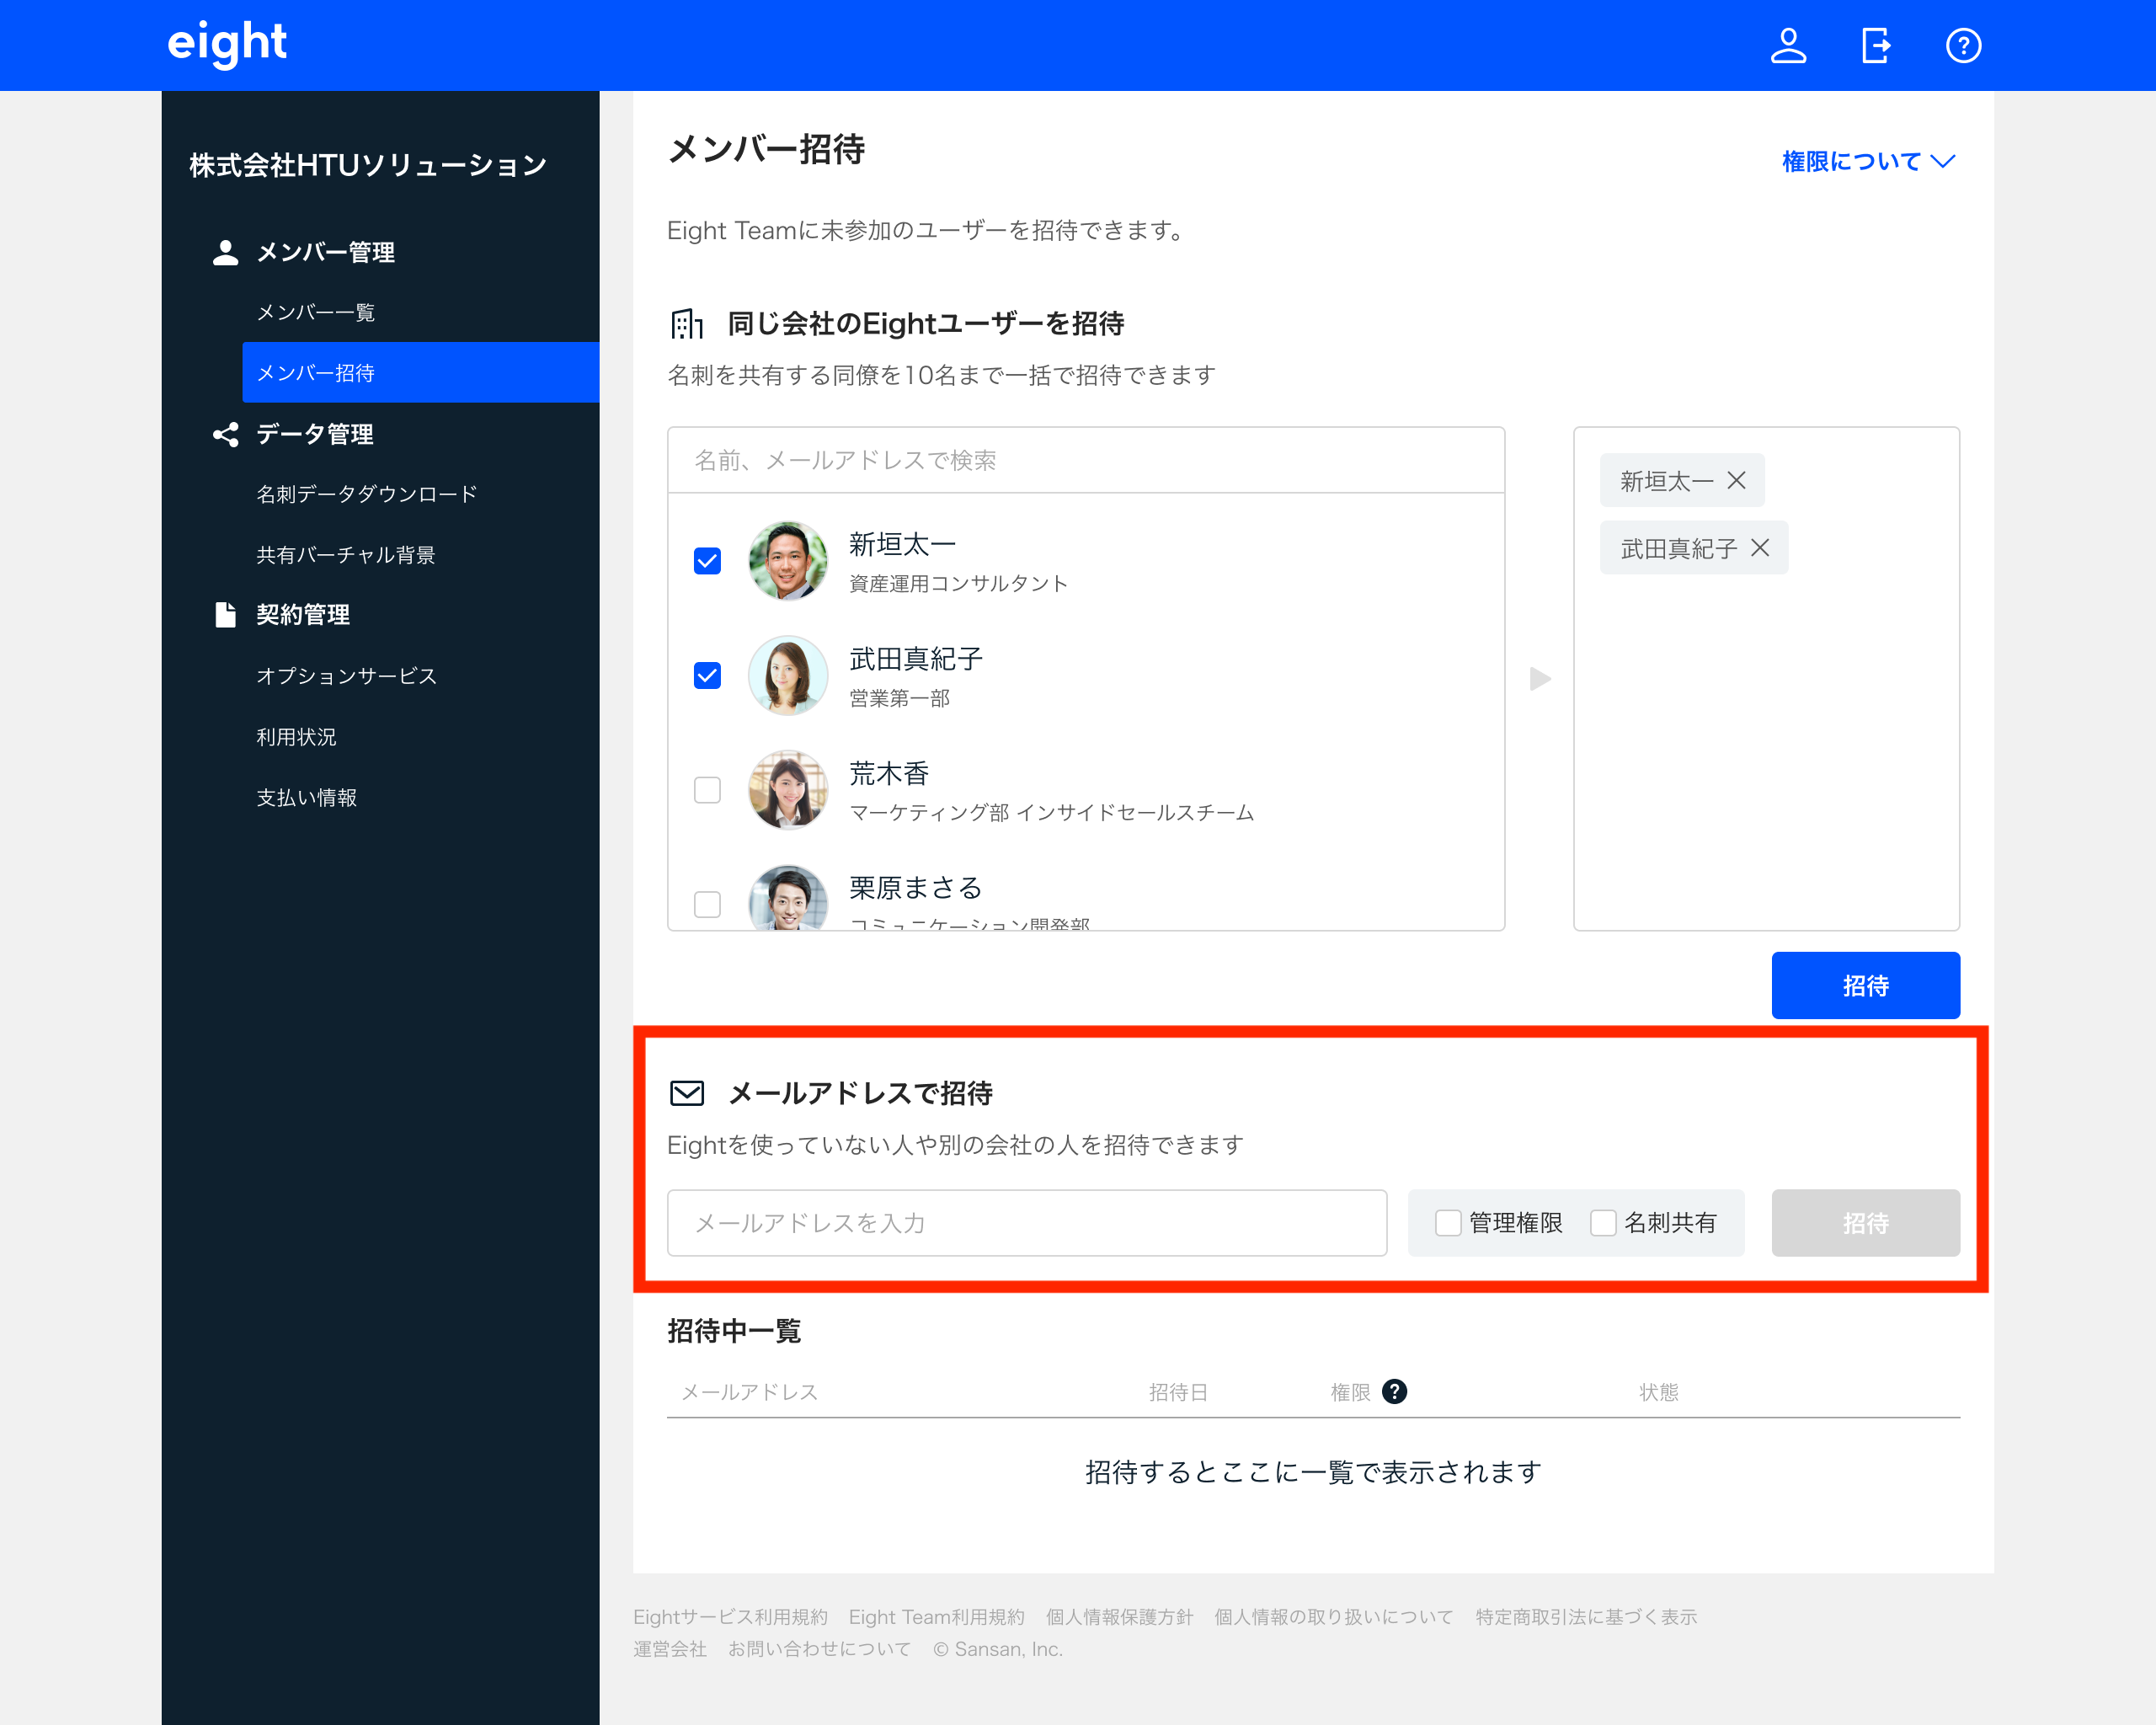Enable the 名刺共有 checkbox
2156x1725 pixels.
(x=1603, y=1222)
